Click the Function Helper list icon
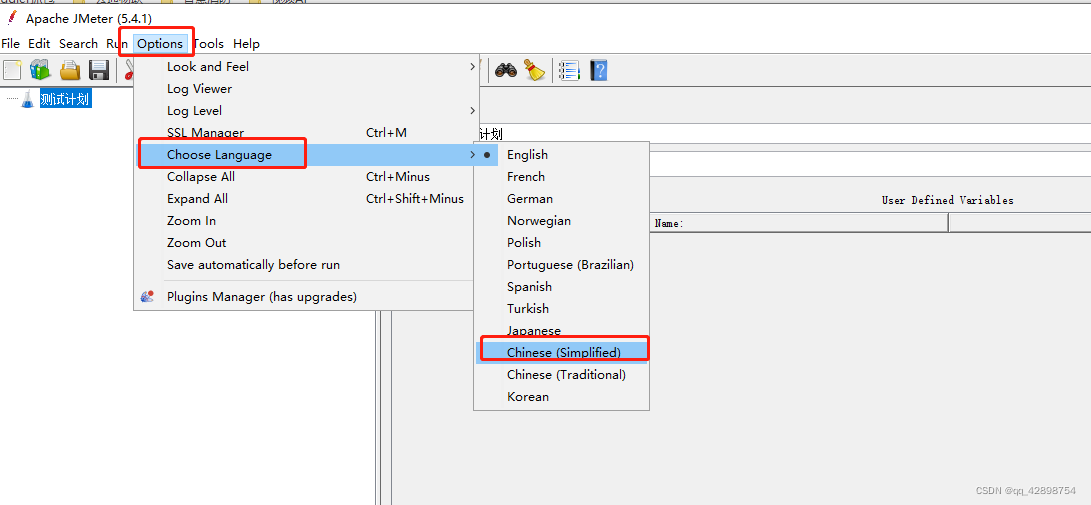The height and width of the screenshot is (505, 1091). [x=569, y=70]
